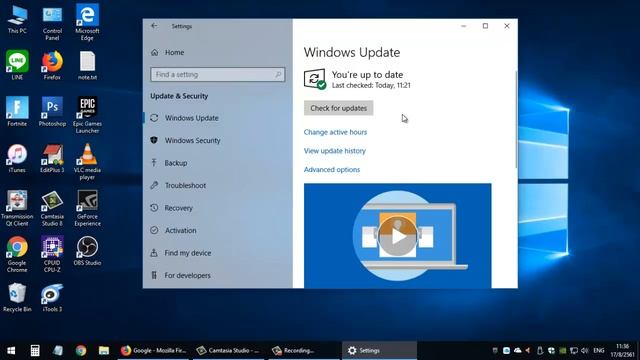
Task: Switch to Google - Mozilla Firefox taskbar window
Action: click(153, 351)
